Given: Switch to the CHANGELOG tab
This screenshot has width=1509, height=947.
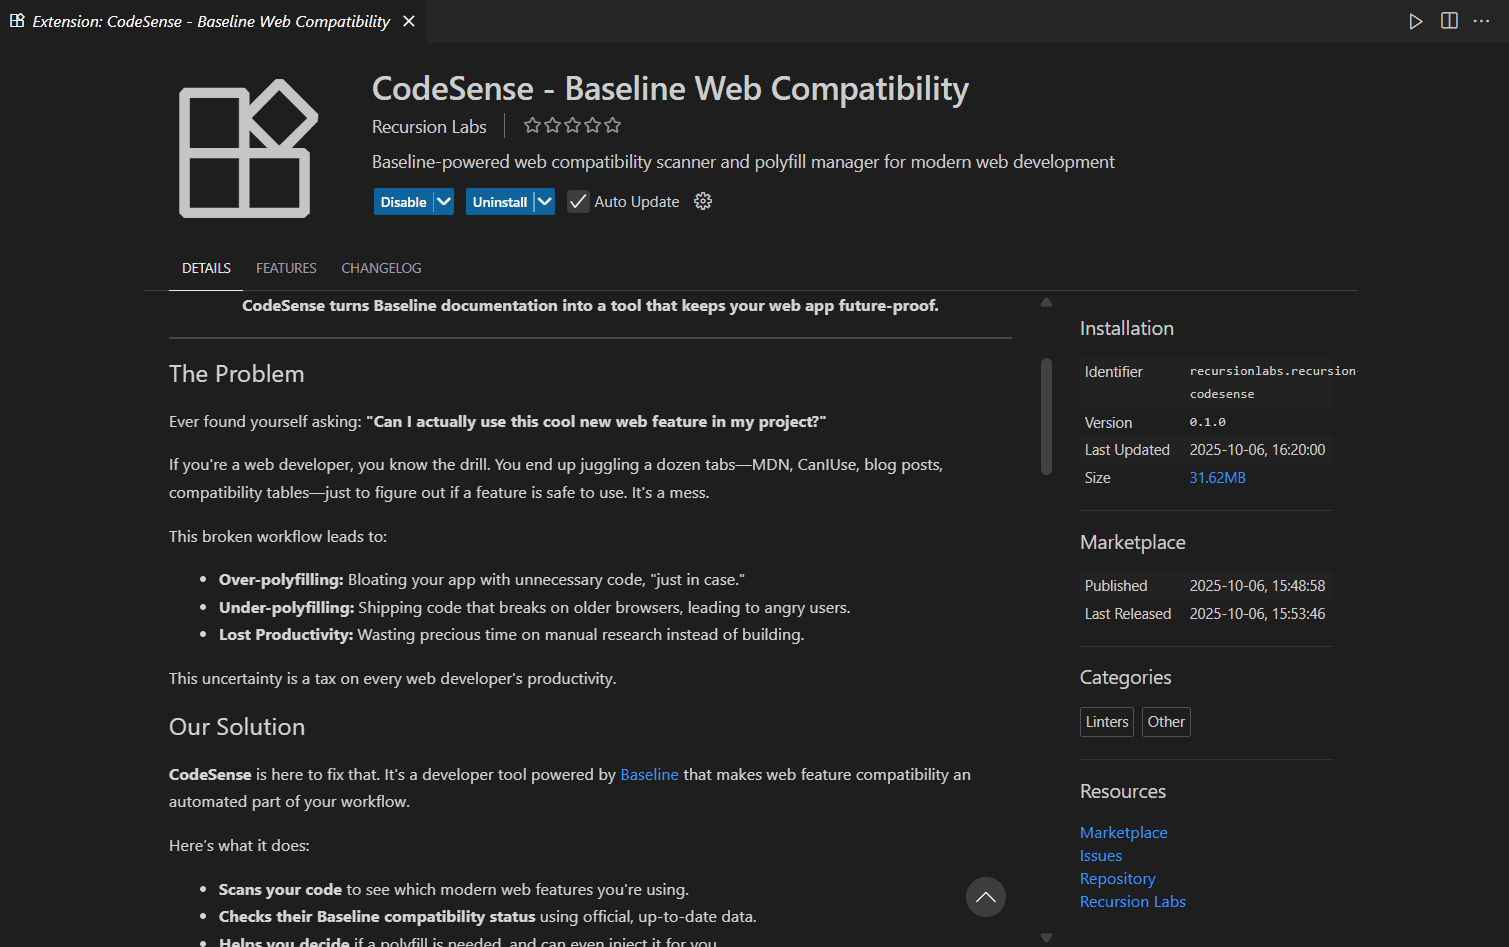Looking at the screenshot, I should [x=381, y=267].
